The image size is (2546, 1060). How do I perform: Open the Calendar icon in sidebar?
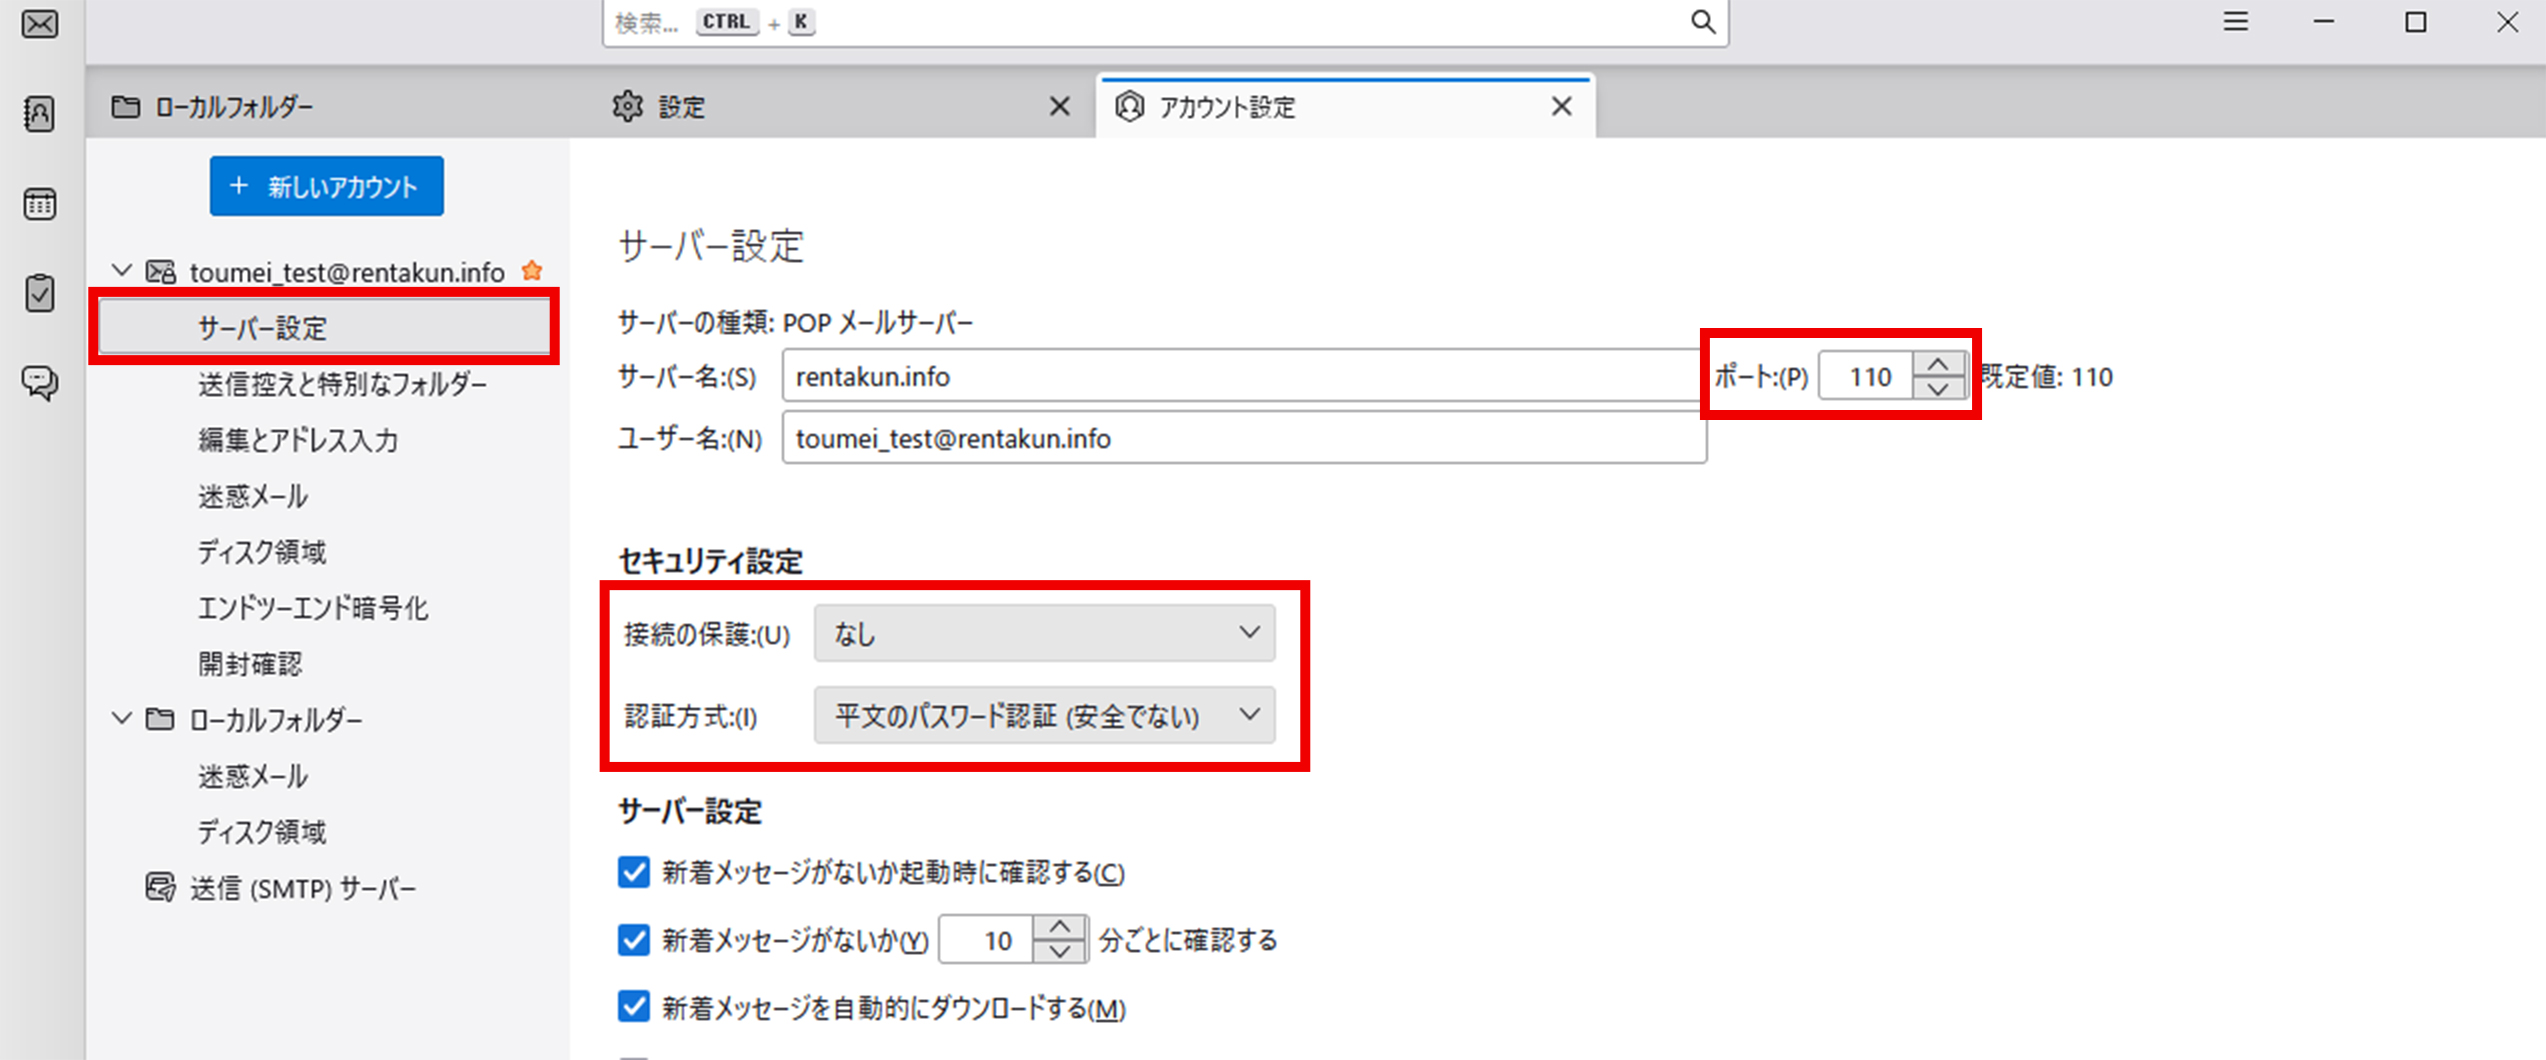click(40, 204)
